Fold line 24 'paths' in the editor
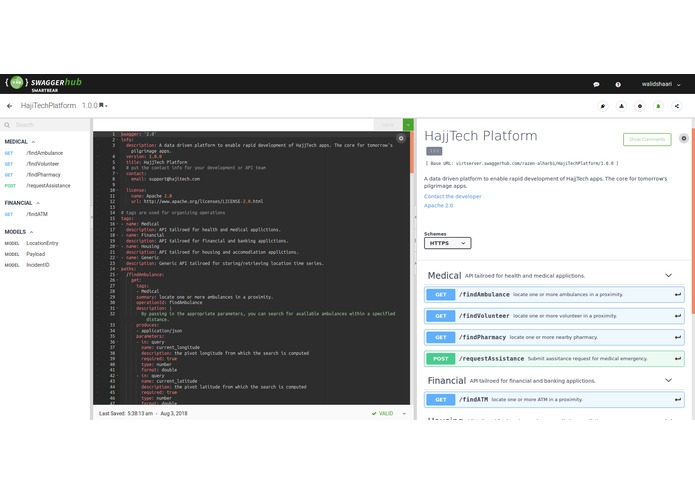Viewport: 695px width, 494px height. (117, 269)
